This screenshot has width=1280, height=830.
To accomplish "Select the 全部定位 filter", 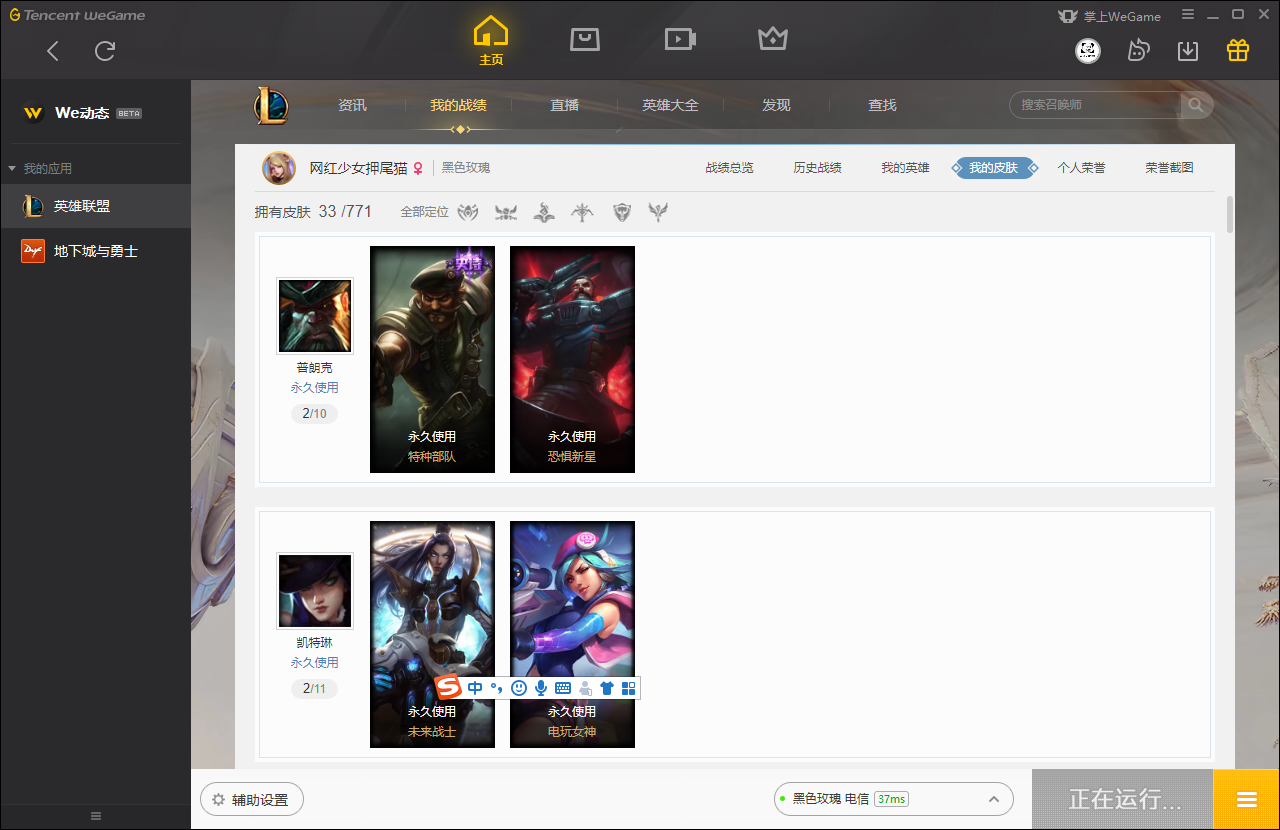I will click(x=424, y=212).
